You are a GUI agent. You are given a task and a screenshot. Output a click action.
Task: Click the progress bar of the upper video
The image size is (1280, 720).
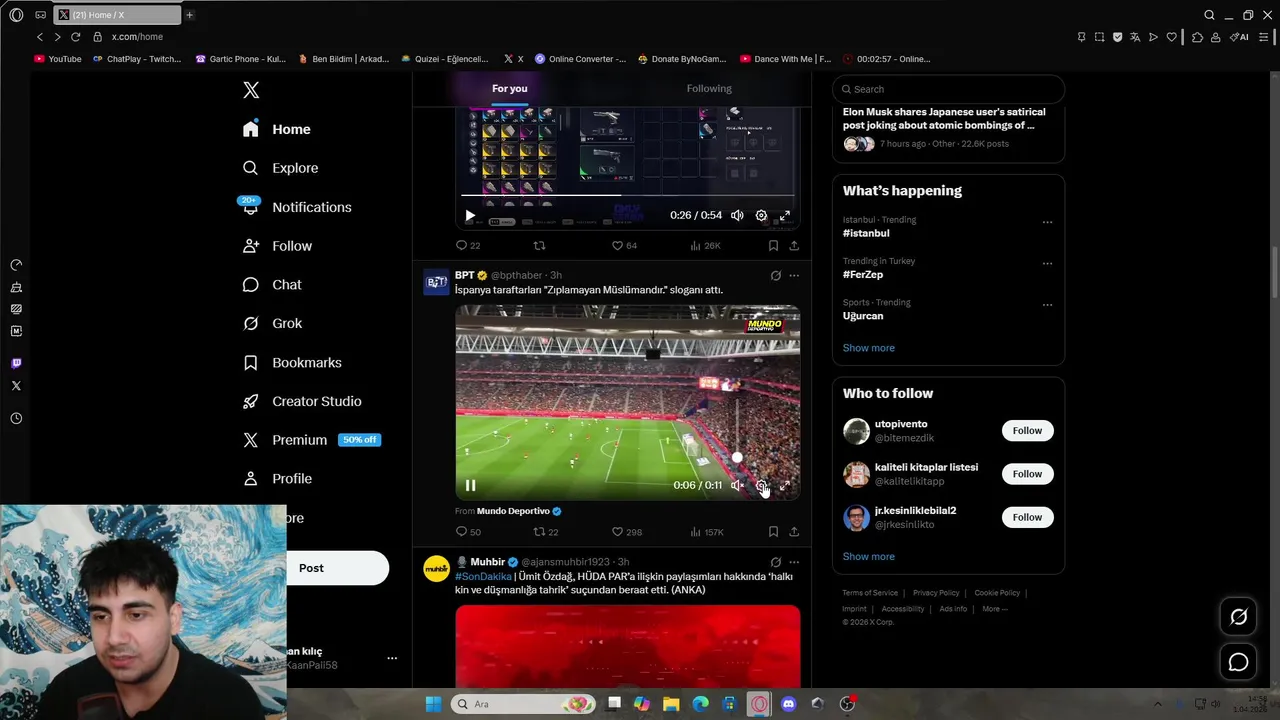(x=628, y=196)
